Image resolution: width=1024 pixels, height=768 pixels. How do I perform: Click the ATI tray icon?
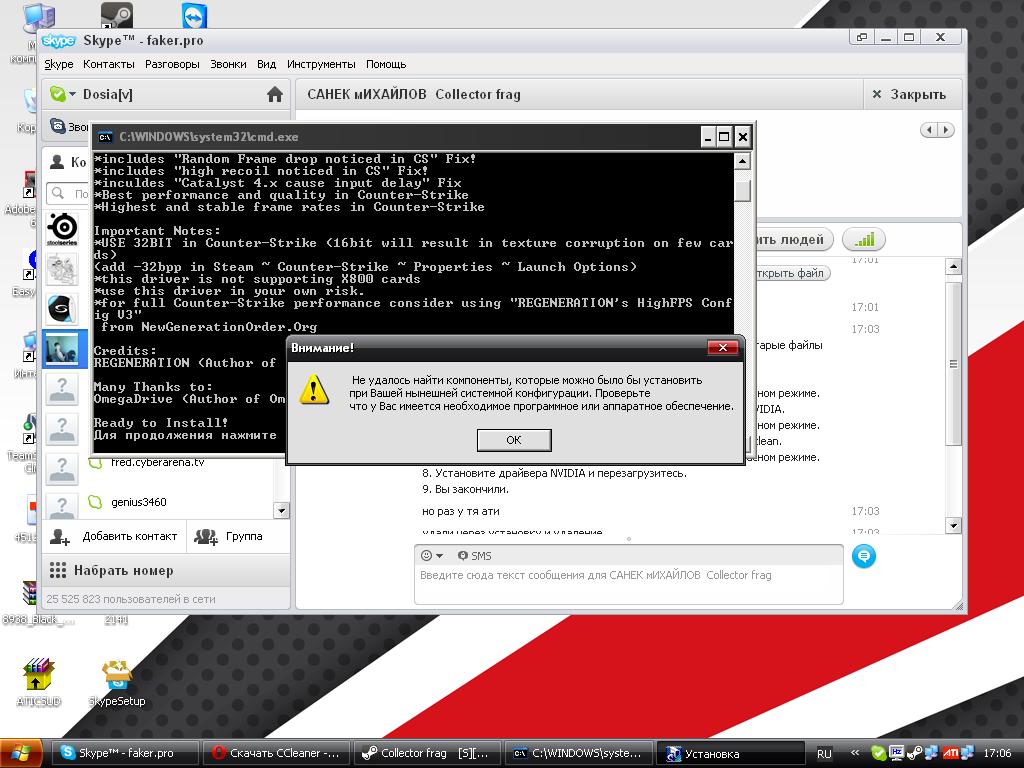point(950,753)
